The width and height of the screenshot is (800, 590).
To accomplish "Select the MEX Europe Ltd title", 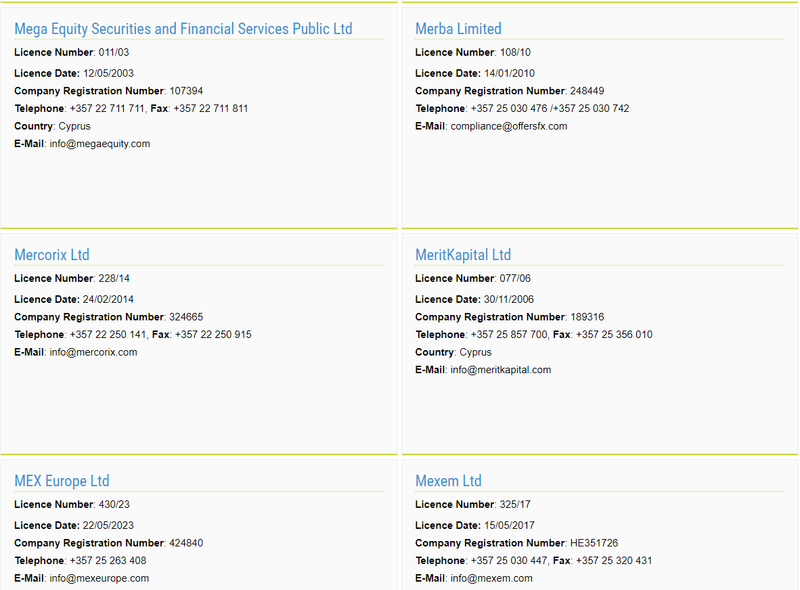I will (x=62, y=481).
